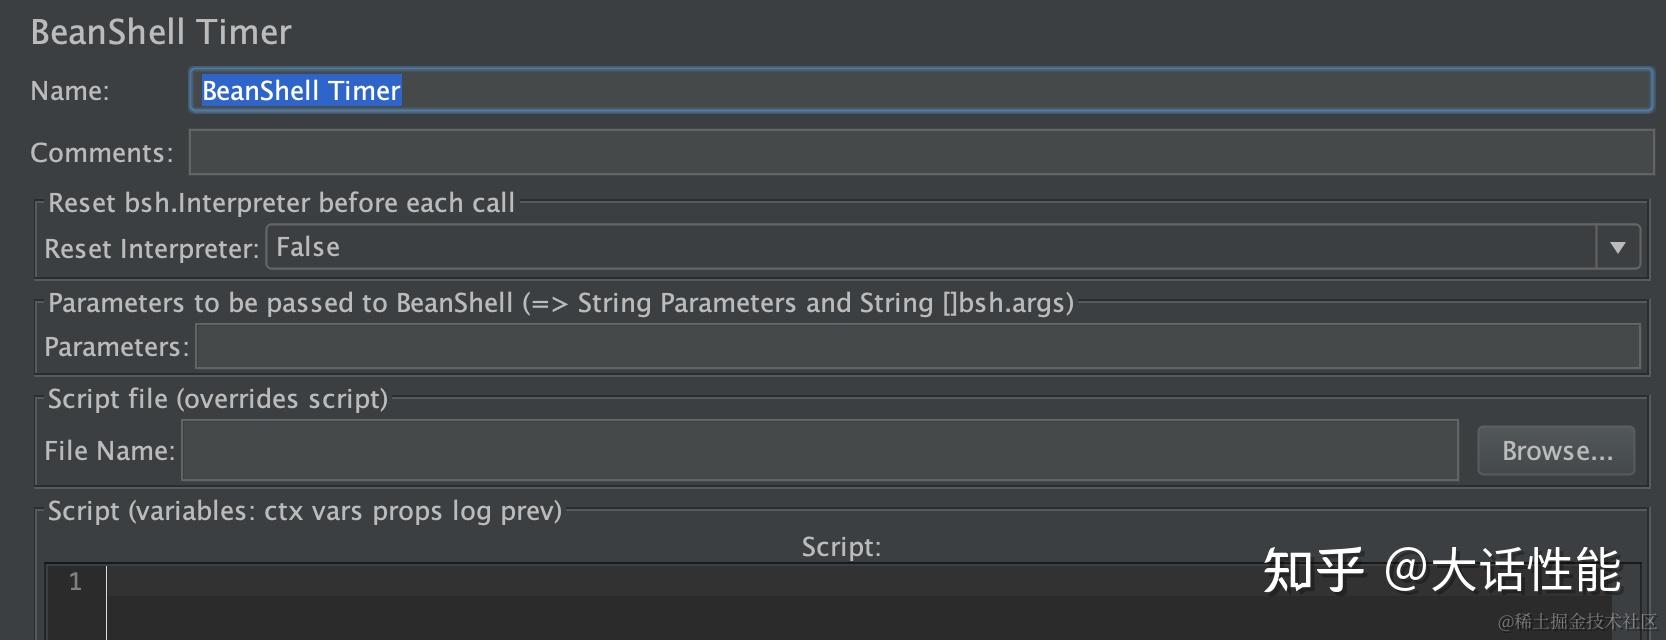Click the "Name:" label
1666x640 pixels.
tap(70, 91)
